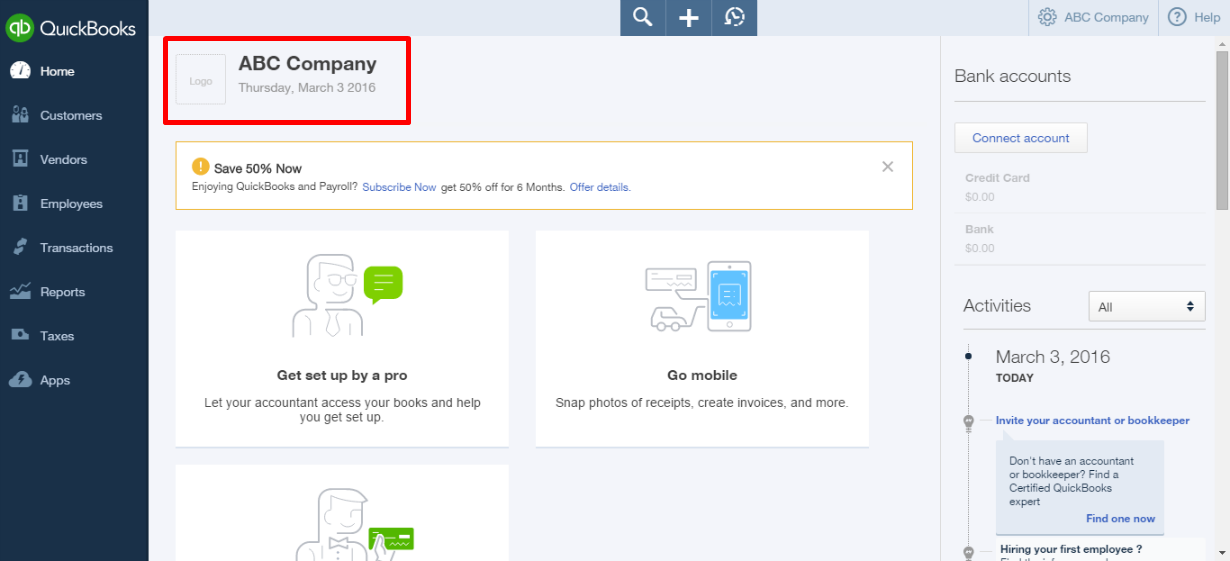Open the Help link text
The height and width of the screenshot is (561, 1230).
click(1207, 17)
